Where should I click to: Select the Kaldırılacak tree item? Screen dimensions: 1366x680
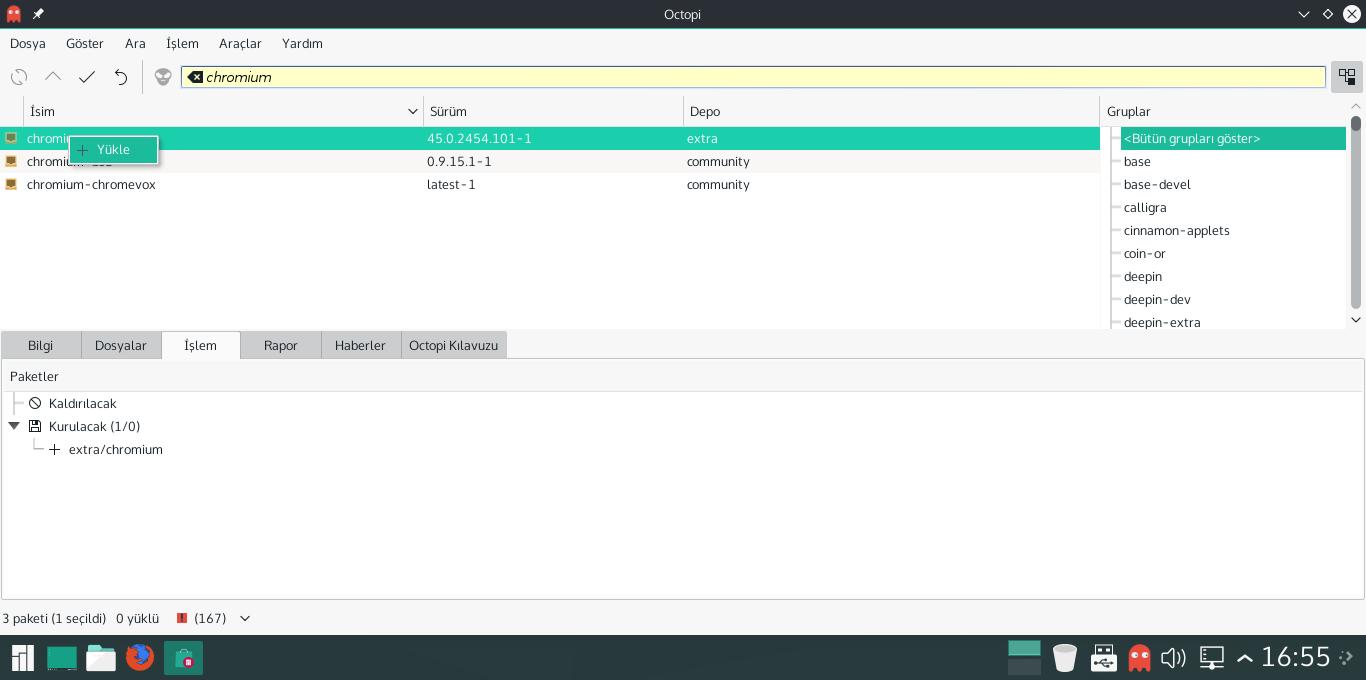pyautogui.click(x=83, y=403)
